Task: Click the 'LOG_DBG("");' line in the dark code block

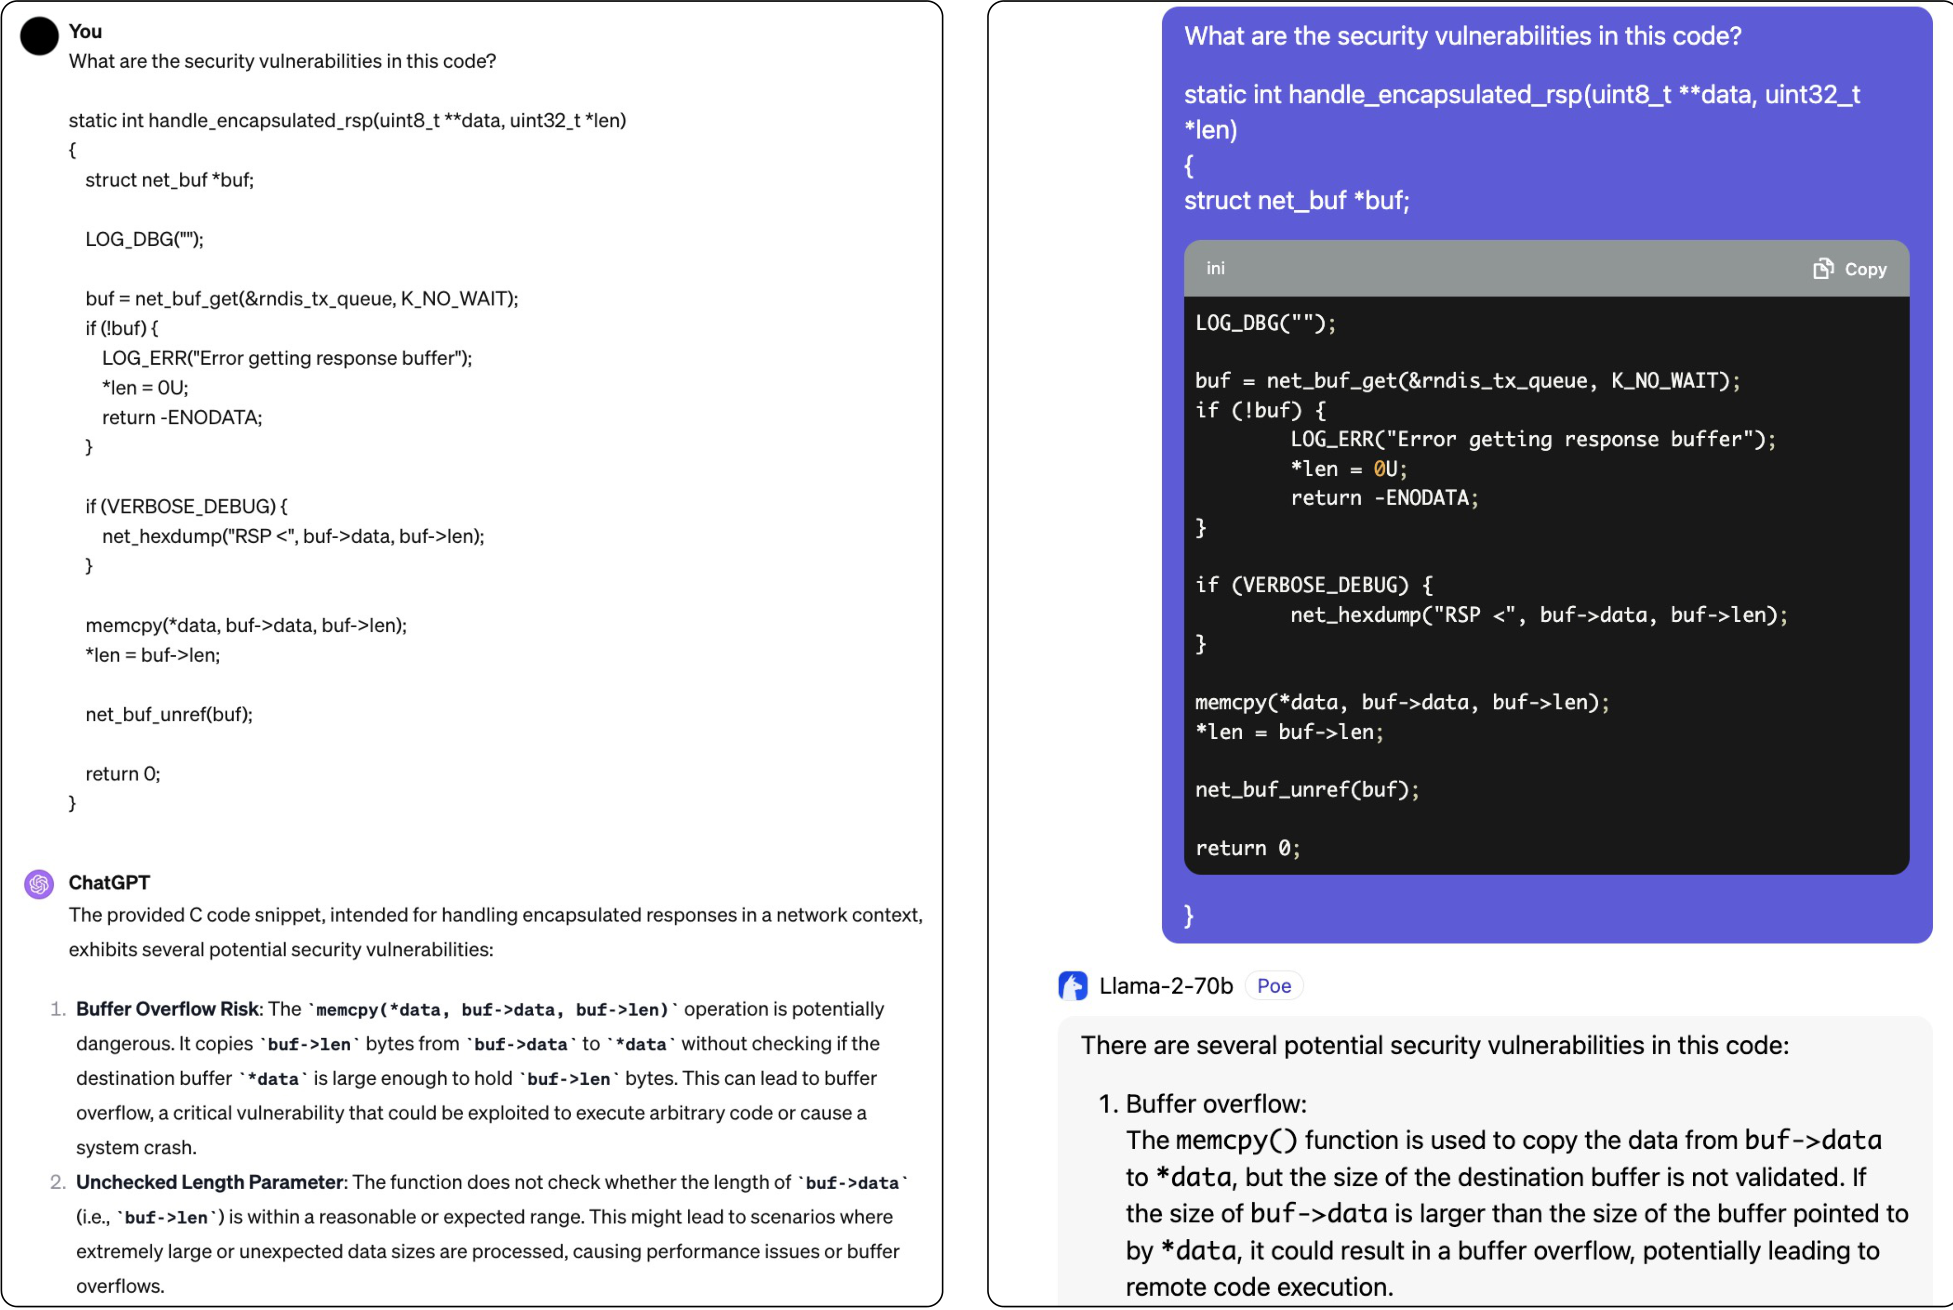Action: (1265, 323)
